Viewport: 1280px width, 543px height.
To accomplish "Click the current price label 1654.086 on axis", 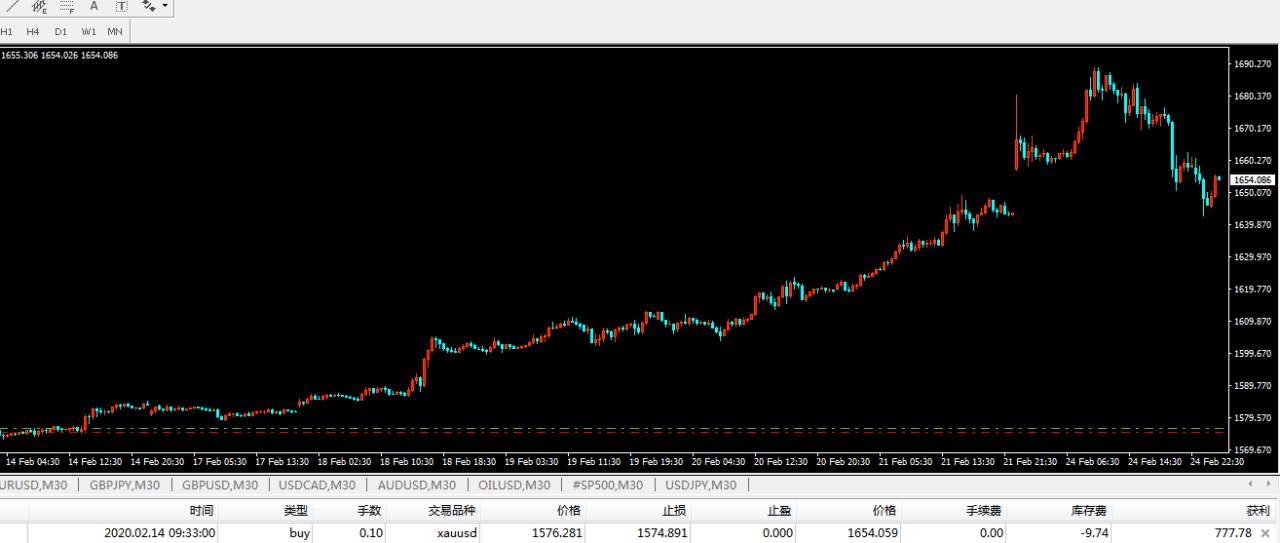I will [1252, 180].
